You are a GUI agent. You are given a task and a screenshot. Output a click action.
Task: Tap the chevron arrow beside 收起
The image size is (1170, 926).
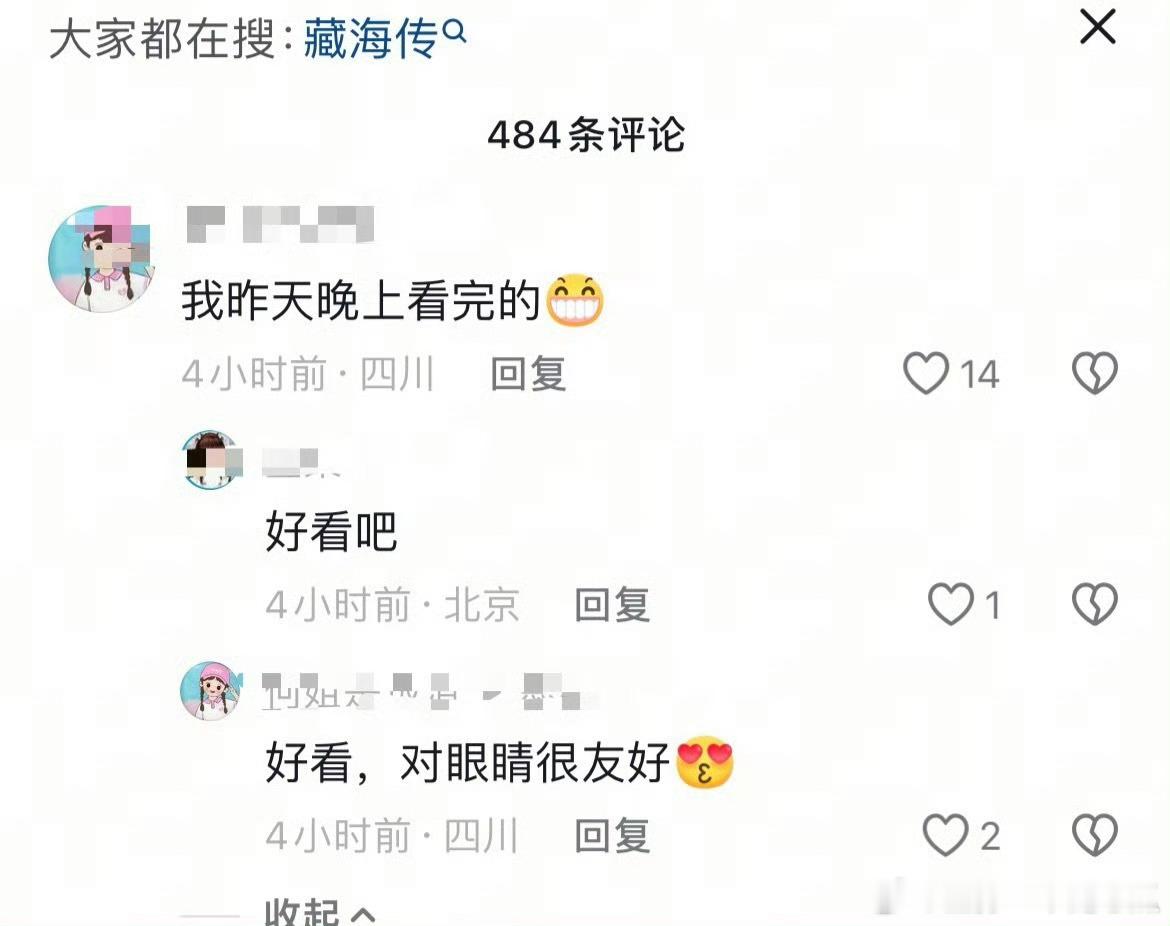click(x=363, y=914)
